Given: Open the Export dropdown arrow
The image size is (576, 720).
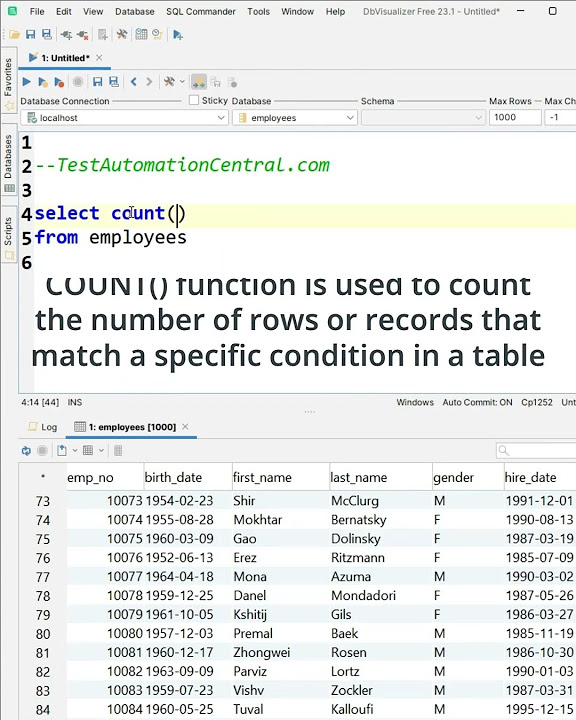Looking at the screenshot, I should coord(74,450).
